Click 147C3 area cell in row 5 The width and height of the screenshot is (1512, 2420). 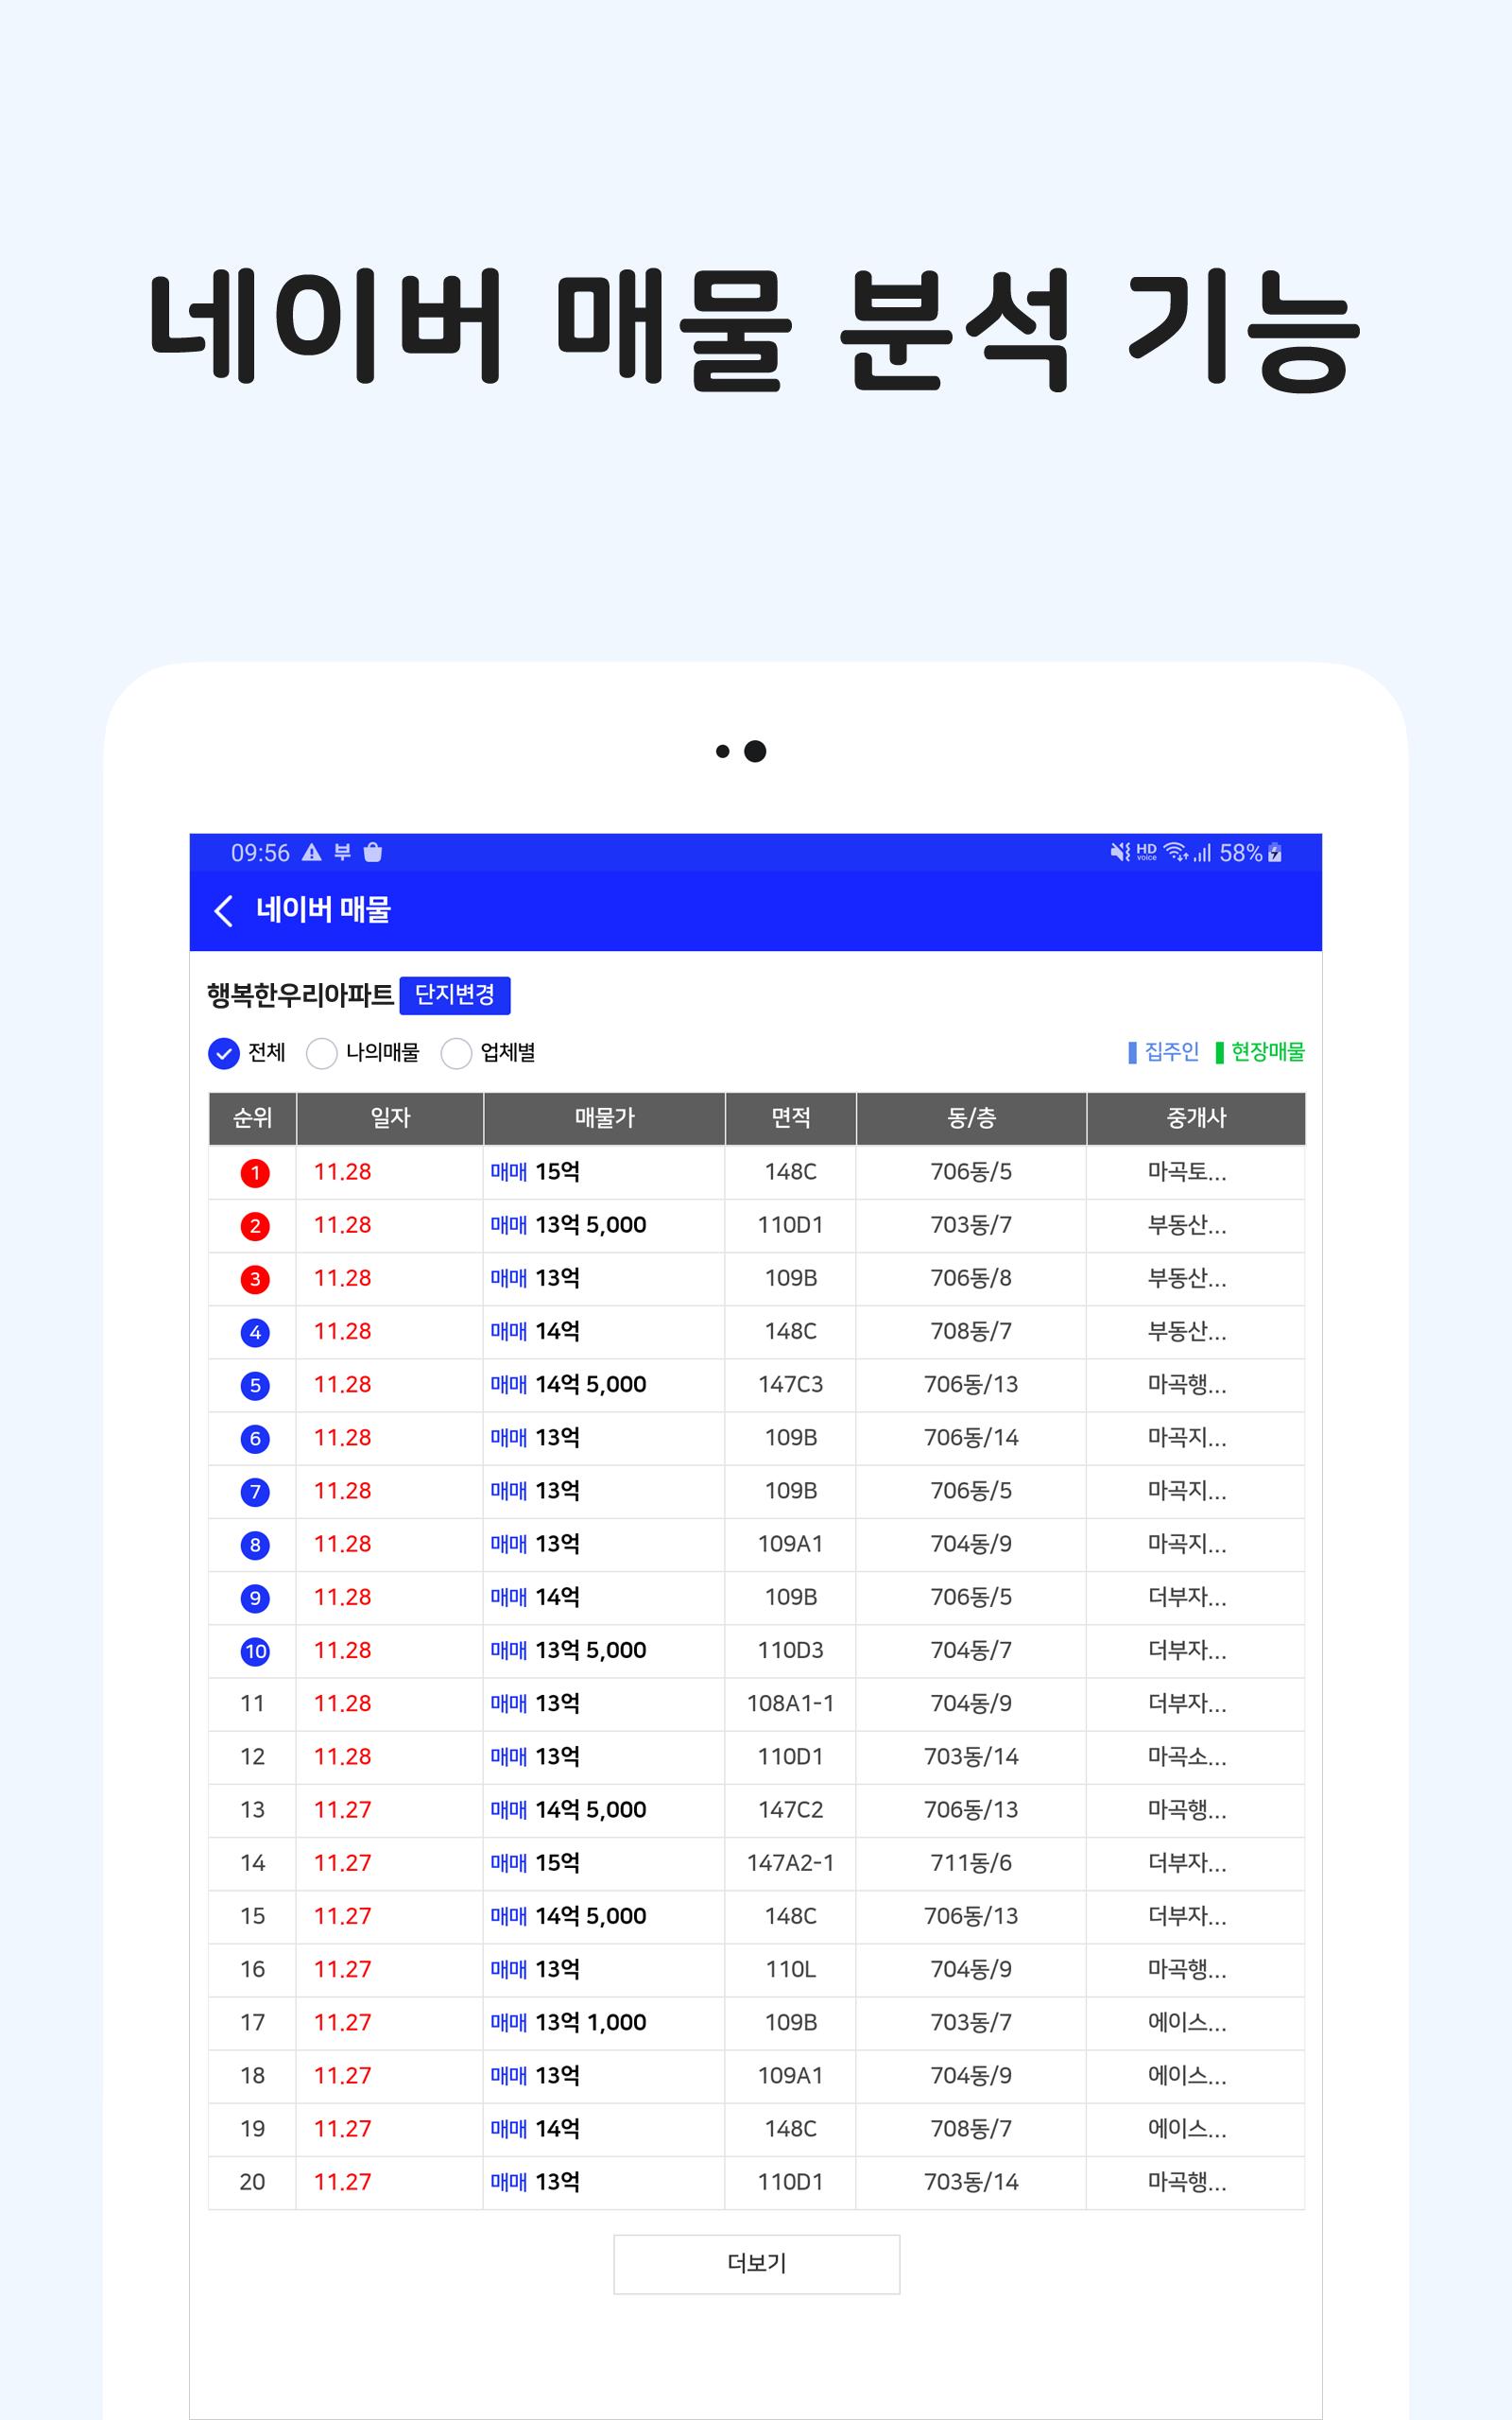click(x=791, y=1384)
